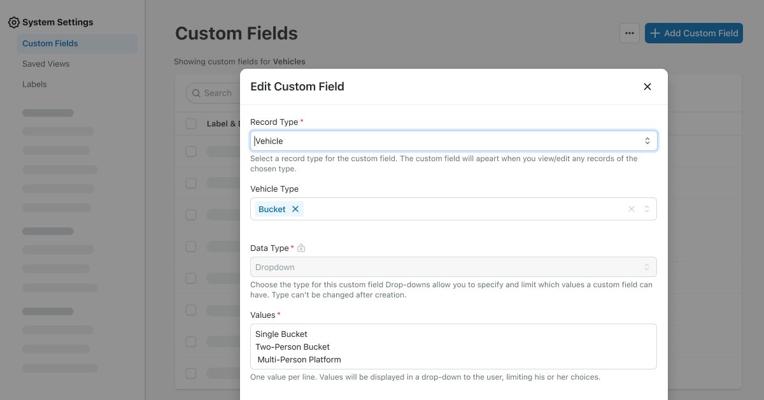Viewport: 764px width, 400px height.
Task: Open Saved Views in the sidebar
Action: [46, 64]
